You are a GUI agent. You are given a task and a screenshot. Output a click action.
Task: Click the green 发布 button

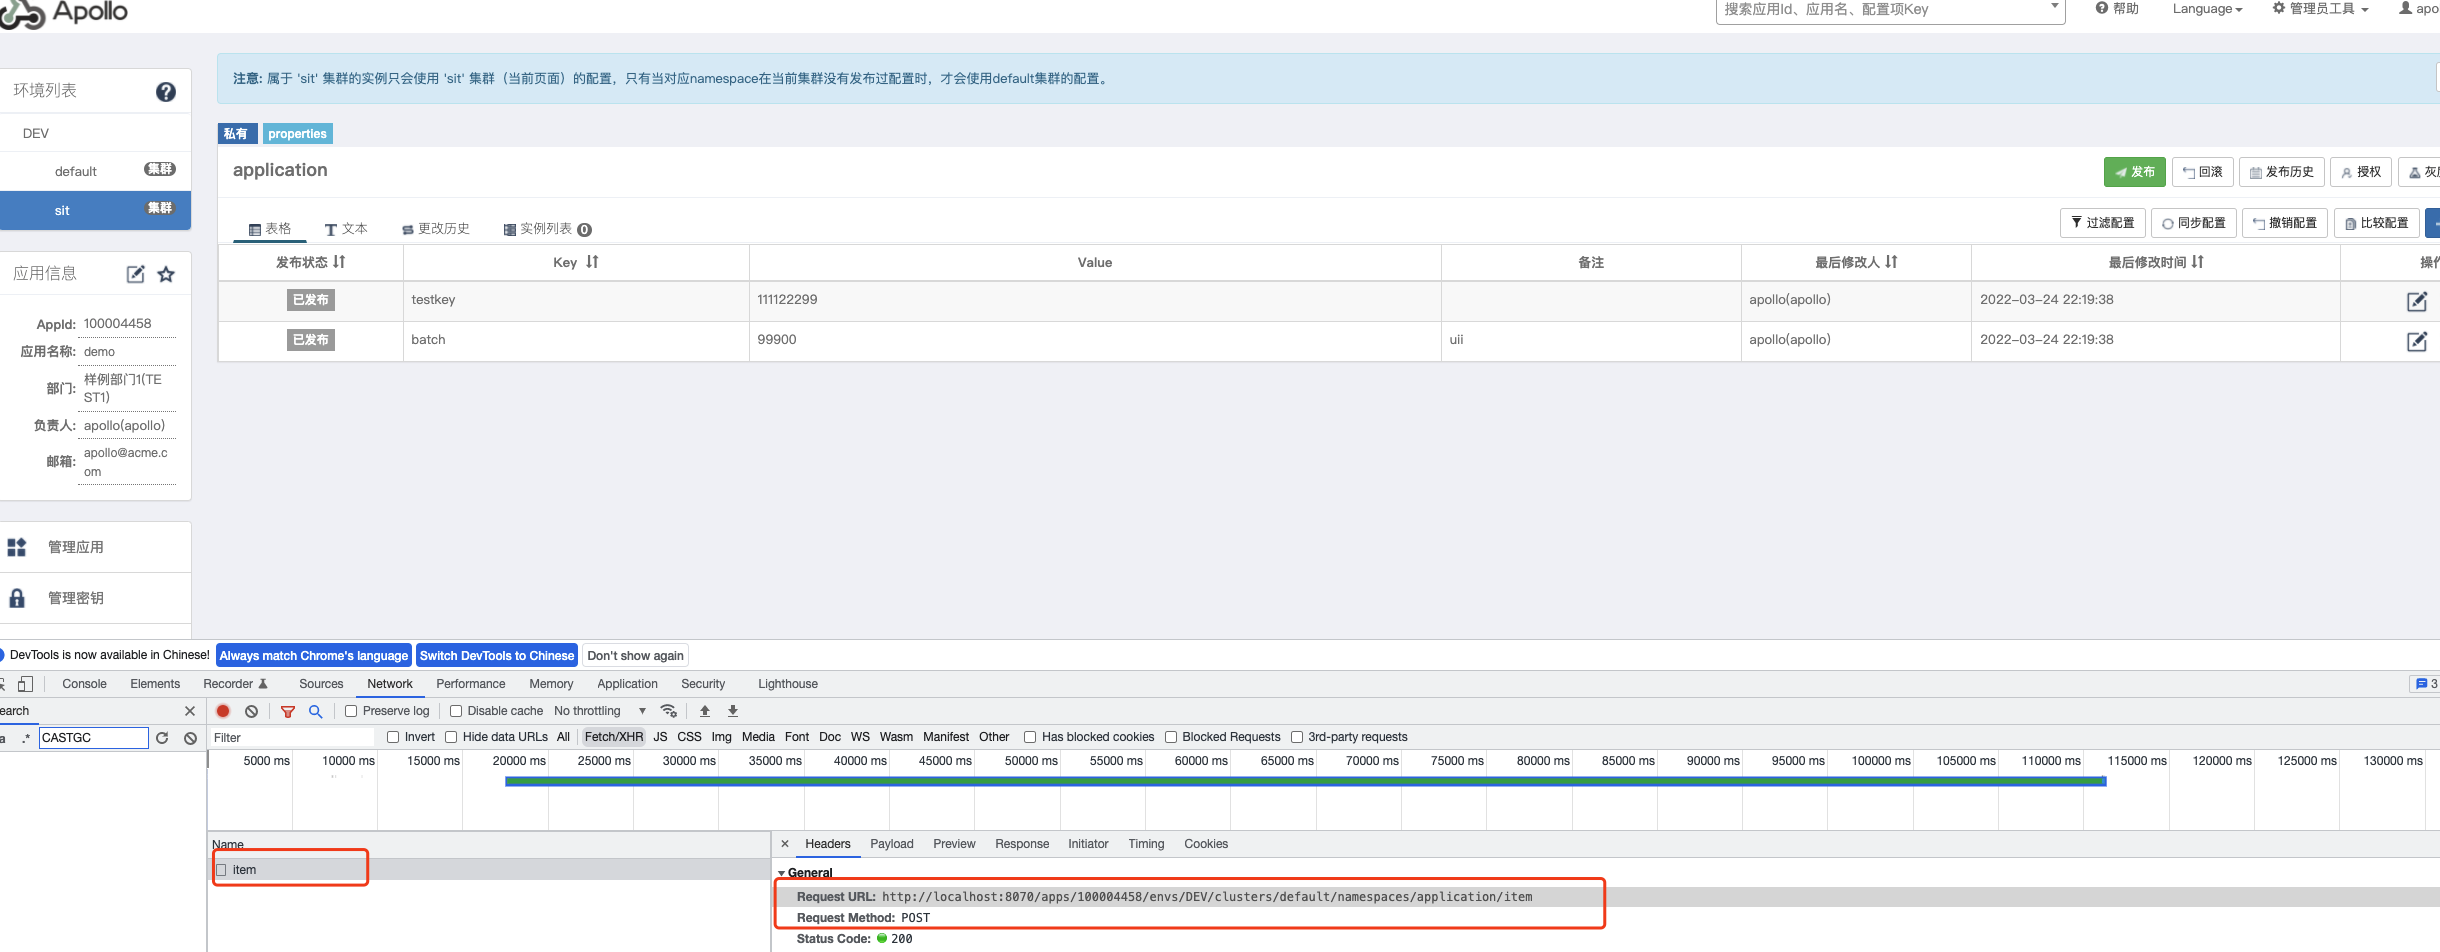coord(2134,172)
